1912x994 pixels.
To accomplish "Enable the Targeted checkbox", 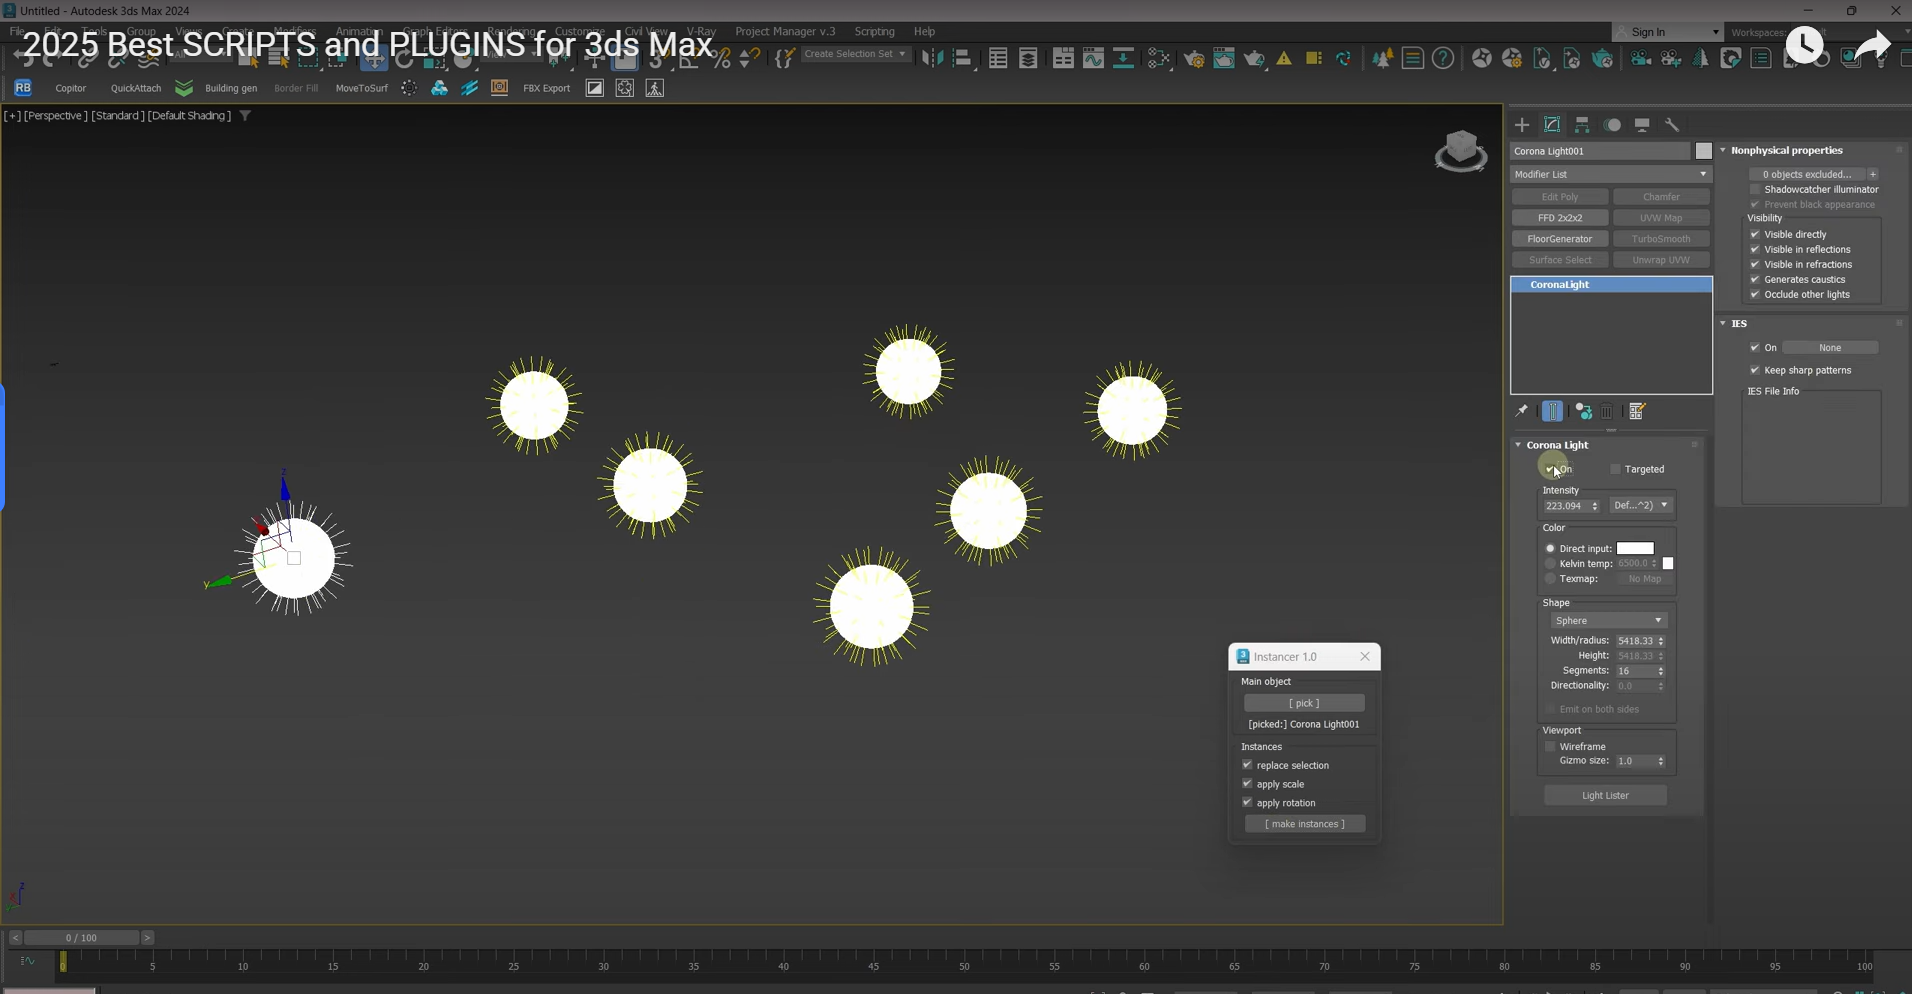I will pyautogui.click(x=1615, y=469).
